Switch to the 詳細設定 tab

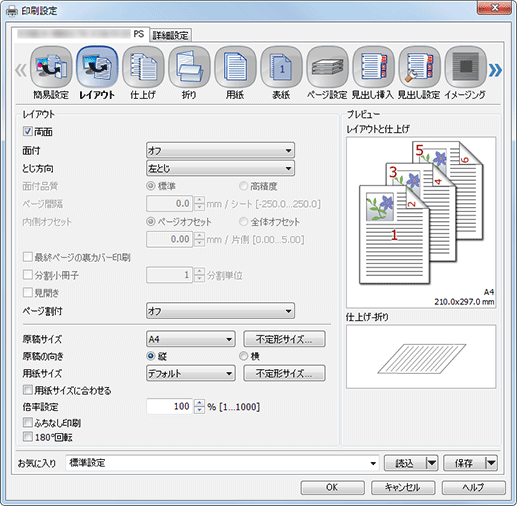[171, 35]
